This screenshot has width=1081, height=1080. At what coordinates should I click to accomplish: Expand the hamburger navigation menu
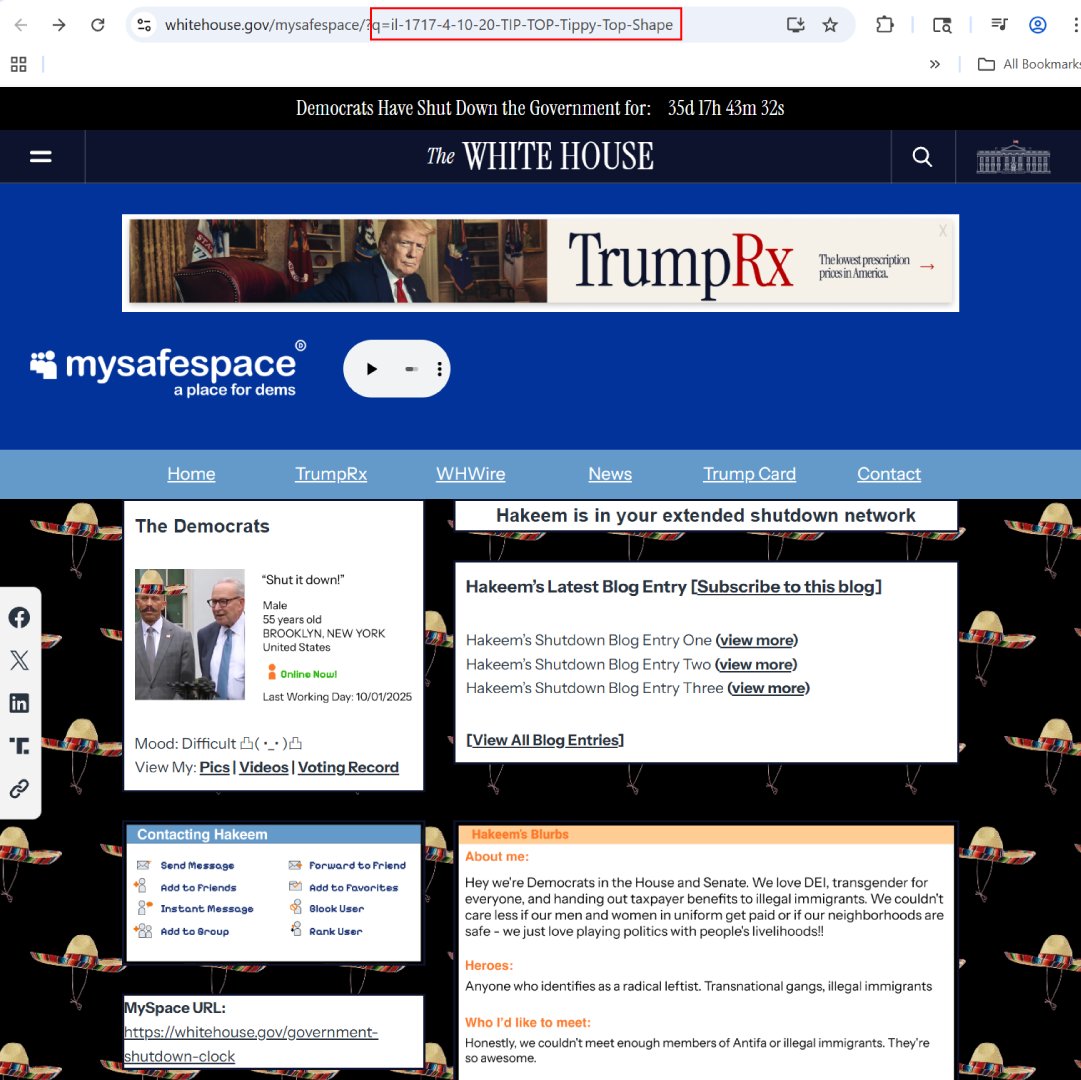click(x=40, y=156)
